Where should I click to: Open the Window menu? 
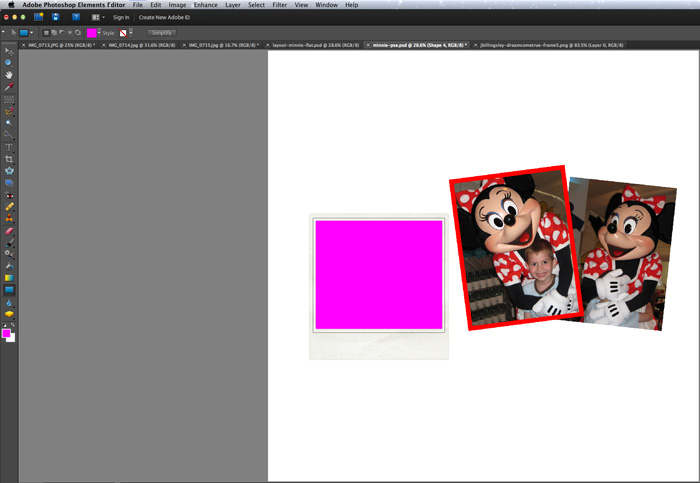click(326, 5)
